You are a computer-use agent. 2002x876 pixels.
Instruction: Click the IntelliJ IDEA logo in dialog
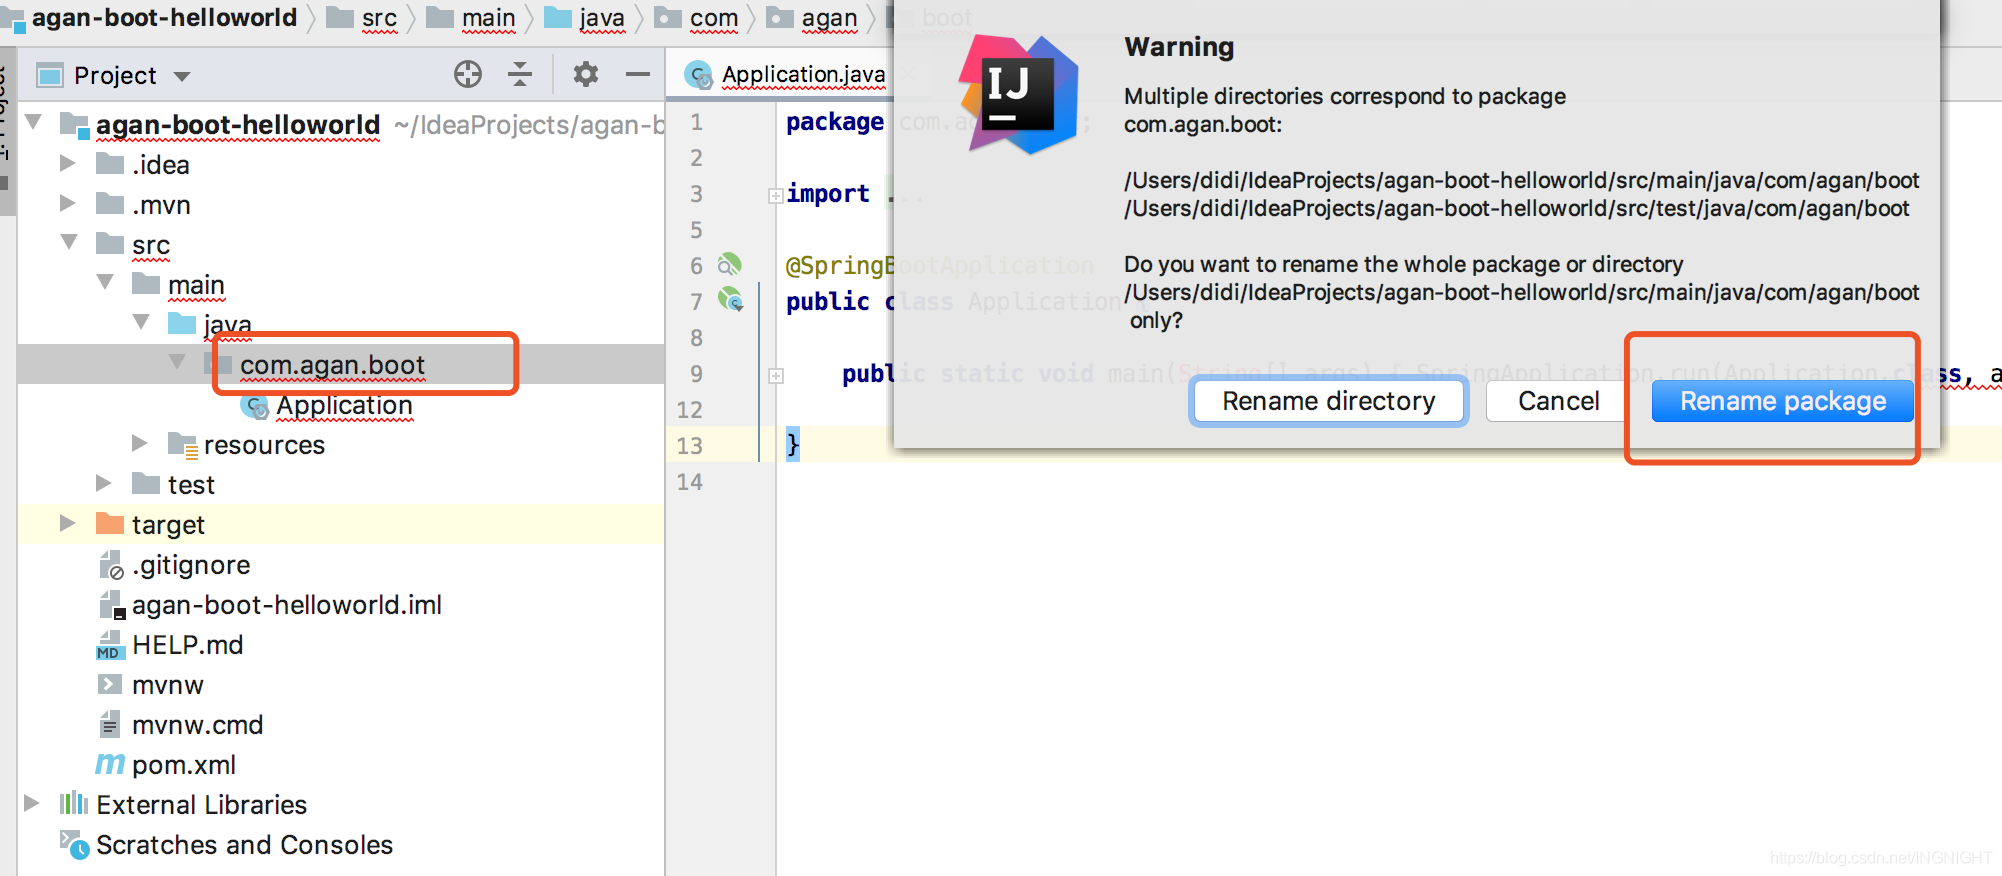pos(1019,94)
